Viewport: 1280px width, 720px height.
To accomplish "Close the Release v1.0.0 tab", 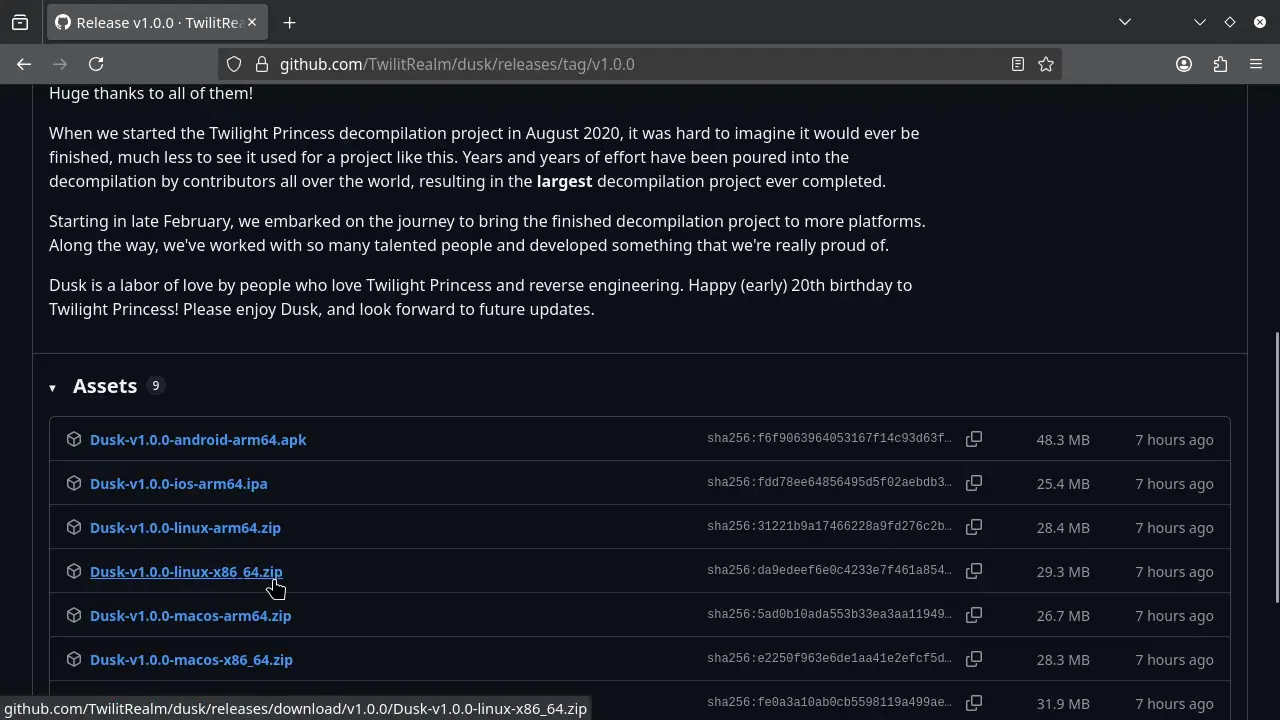I will tap(252, 22).
